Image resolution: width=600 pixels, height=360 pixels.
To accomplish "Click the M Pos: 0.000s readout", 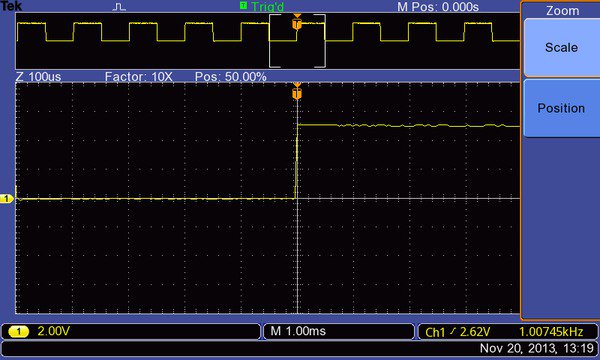I will (438, 7).
